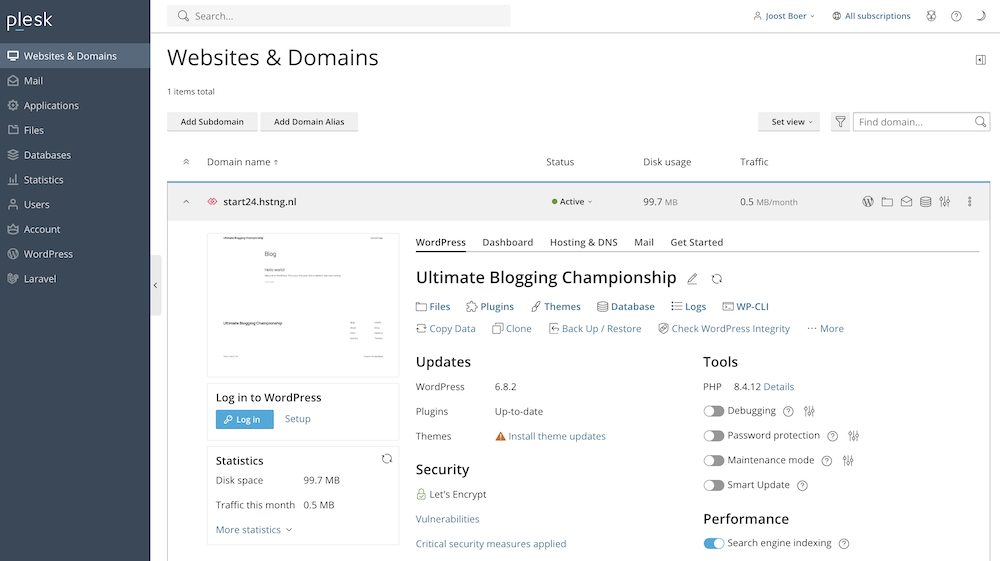The height and width of the screenshot is (561, 1000).
Task: Open databases icon in domain row
Action: [x=925, y=201]
